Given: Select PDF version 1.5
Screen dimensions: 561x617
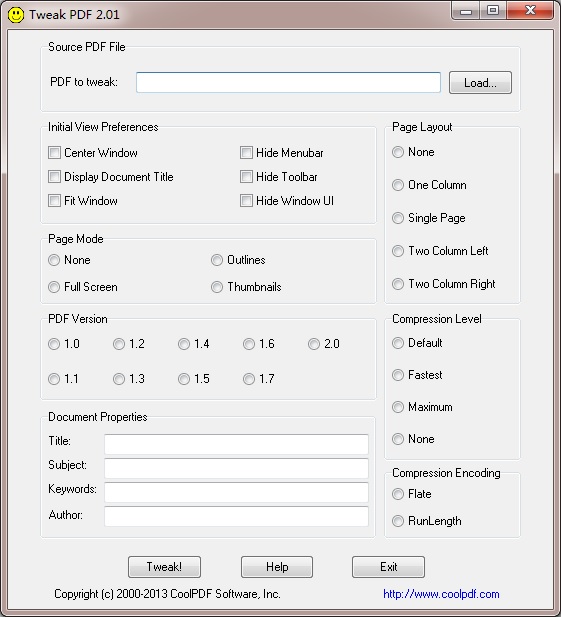Looking at the screenshot, I should tap(184, 379).
